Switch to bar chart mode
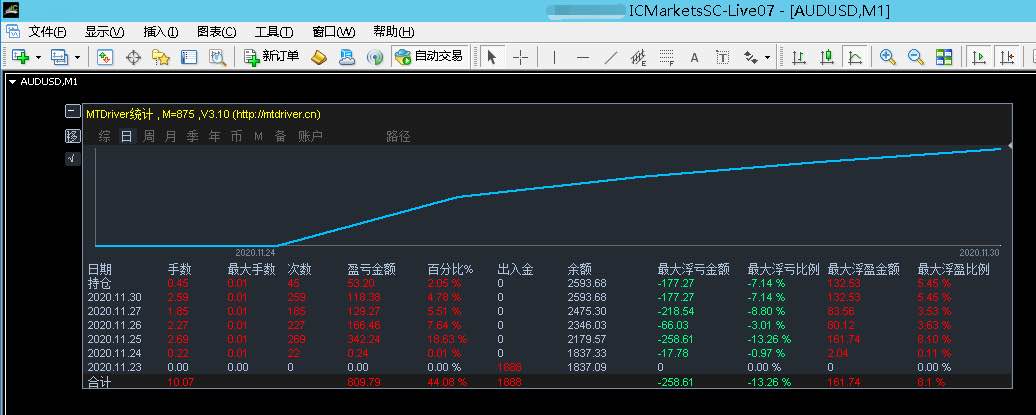Screen dimensions: 1036x415 click(799, 57)
